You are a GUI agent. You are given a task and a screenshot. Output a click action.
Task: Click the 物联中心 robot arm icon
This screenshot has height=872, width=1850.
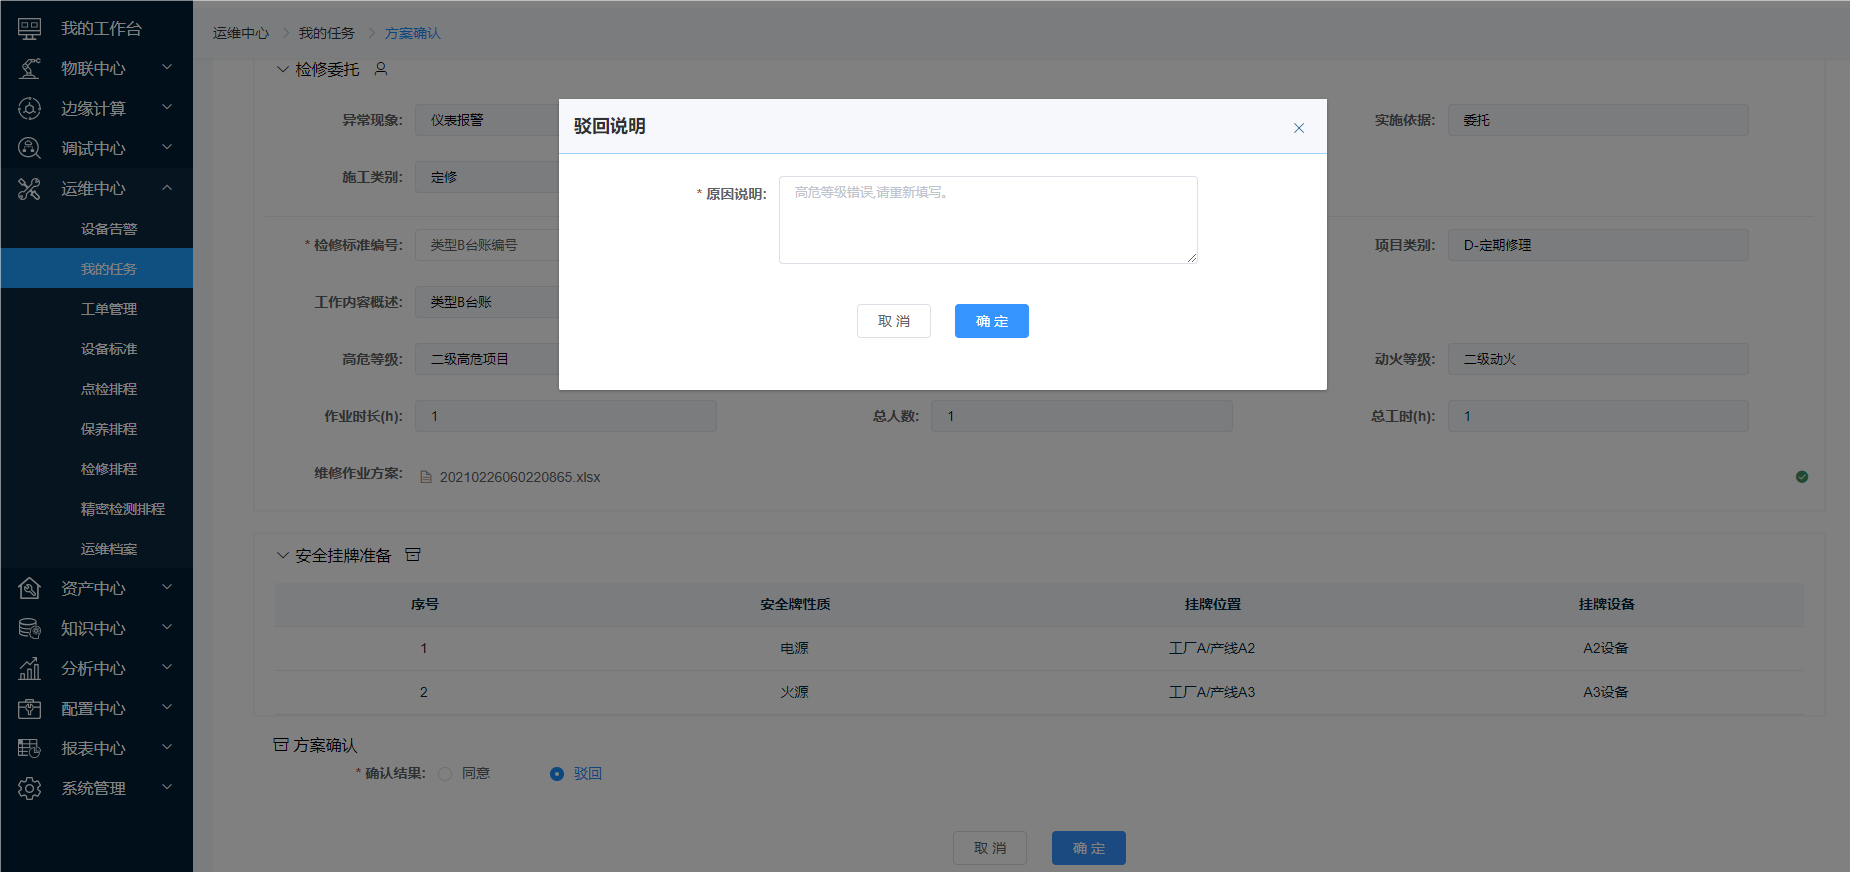click(x=30, y=69)
